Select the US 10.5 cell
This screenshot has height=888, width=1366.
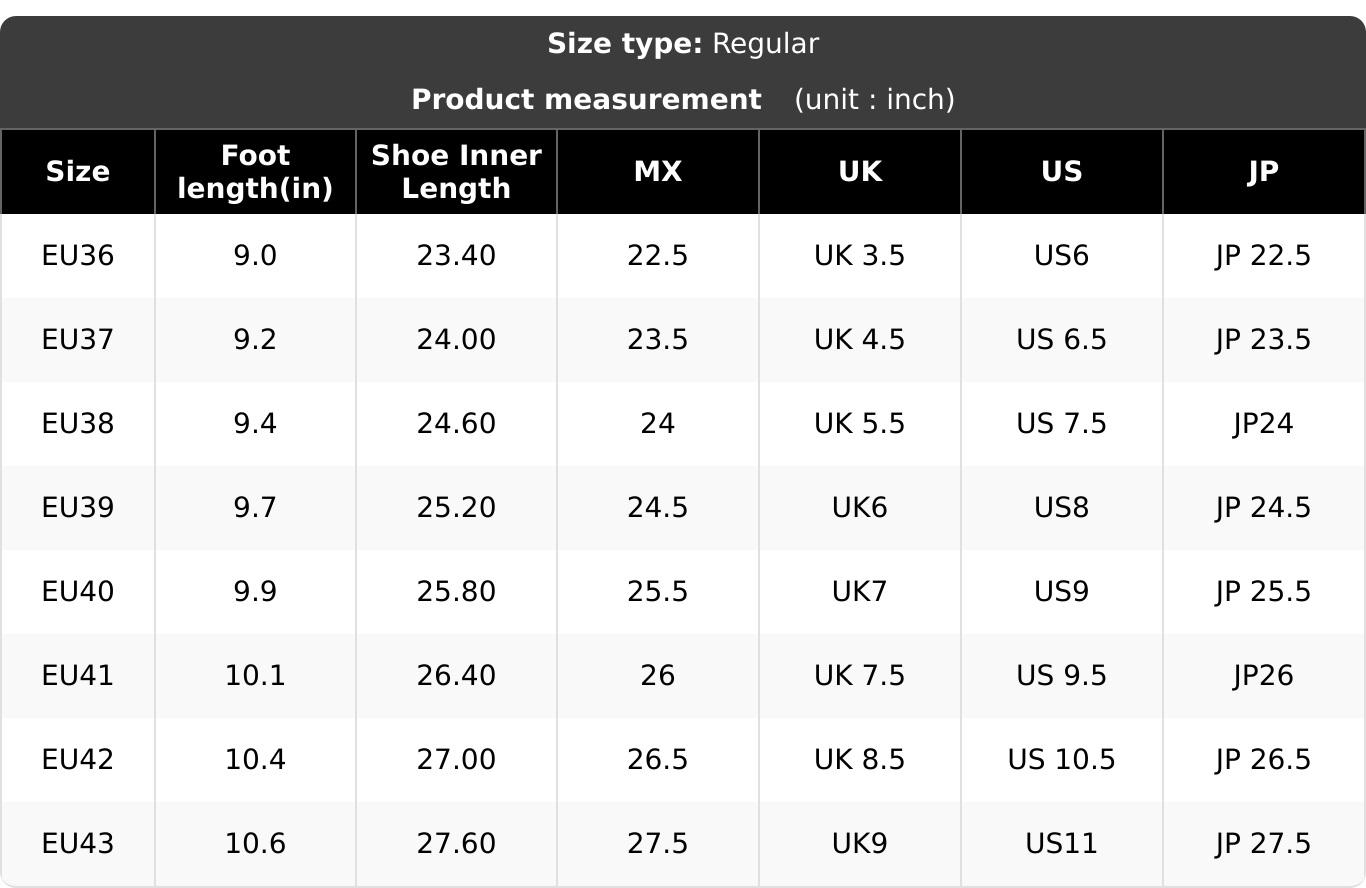click(1062, 760)
